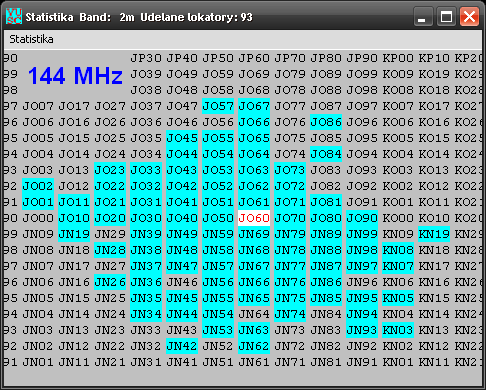Select the JN01 unworked locator
The image size is (486, 390).
pos(38,362)
